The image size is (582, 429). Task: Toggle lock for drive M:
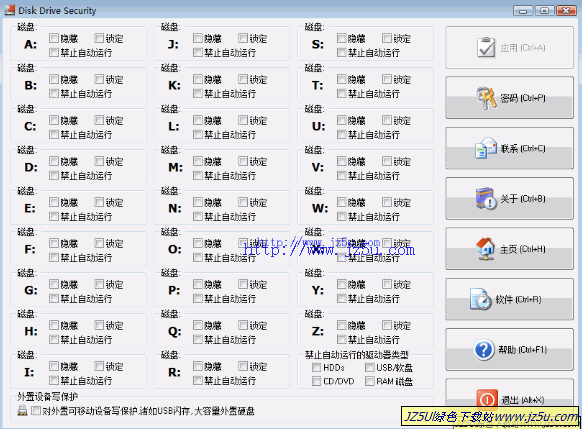[x=243, y=161]
